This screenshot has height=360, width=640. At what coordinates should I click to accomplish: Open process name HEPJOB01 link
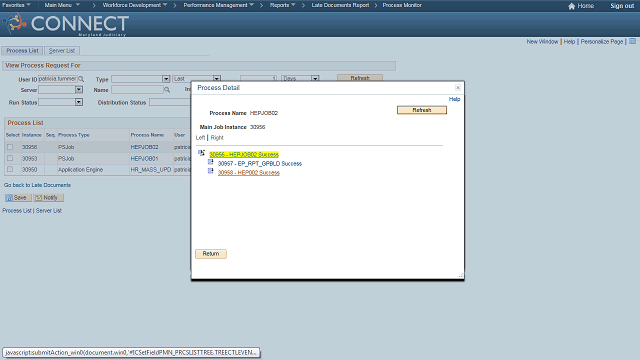pyautogui.click(x=144, y=158)
